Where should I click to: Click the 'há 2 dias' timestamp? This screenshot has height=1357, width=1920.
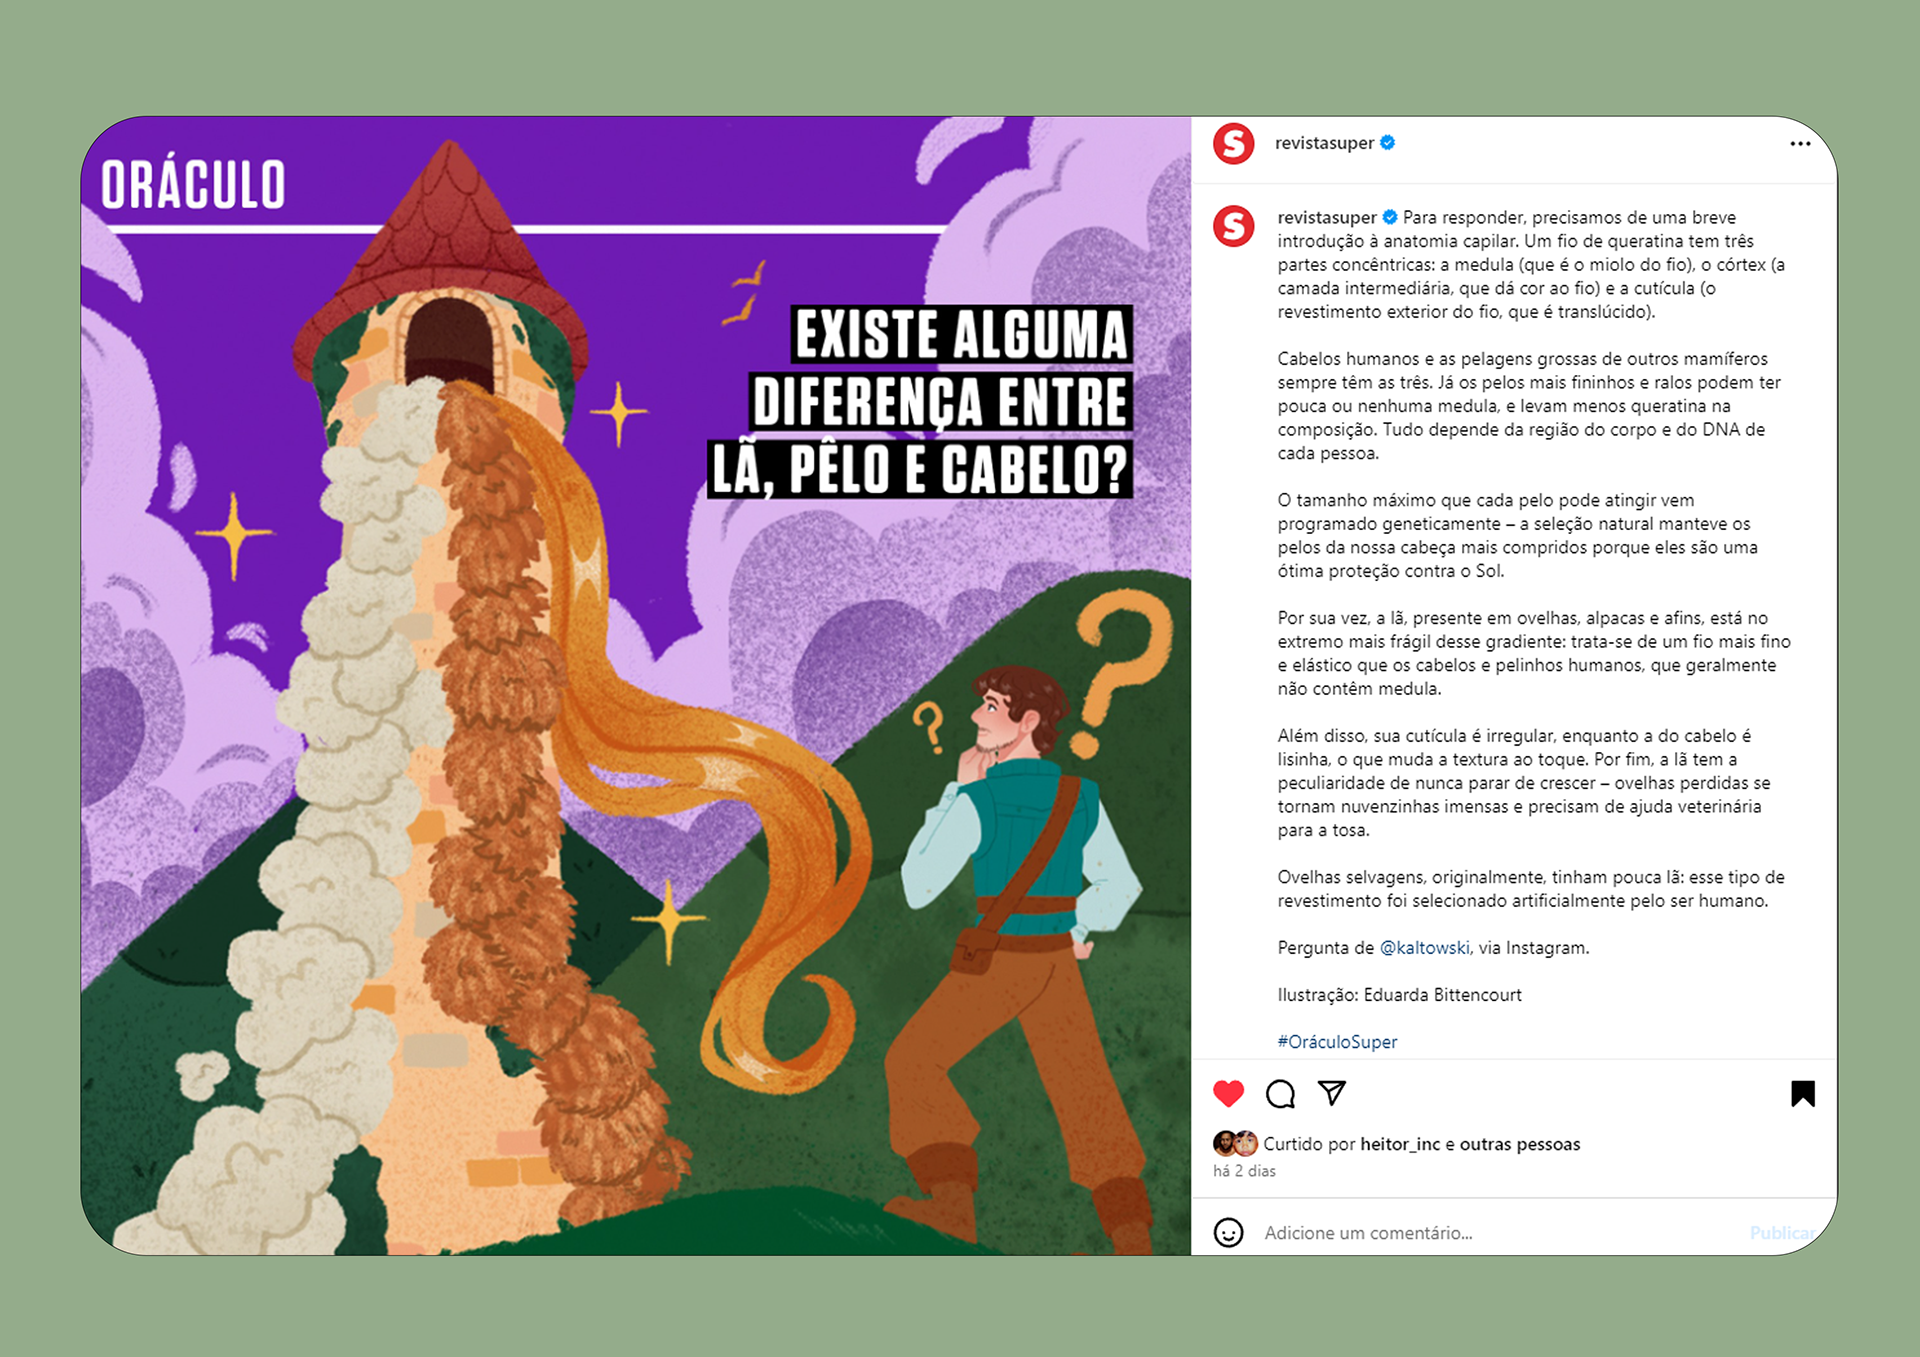[1244, 1171]
